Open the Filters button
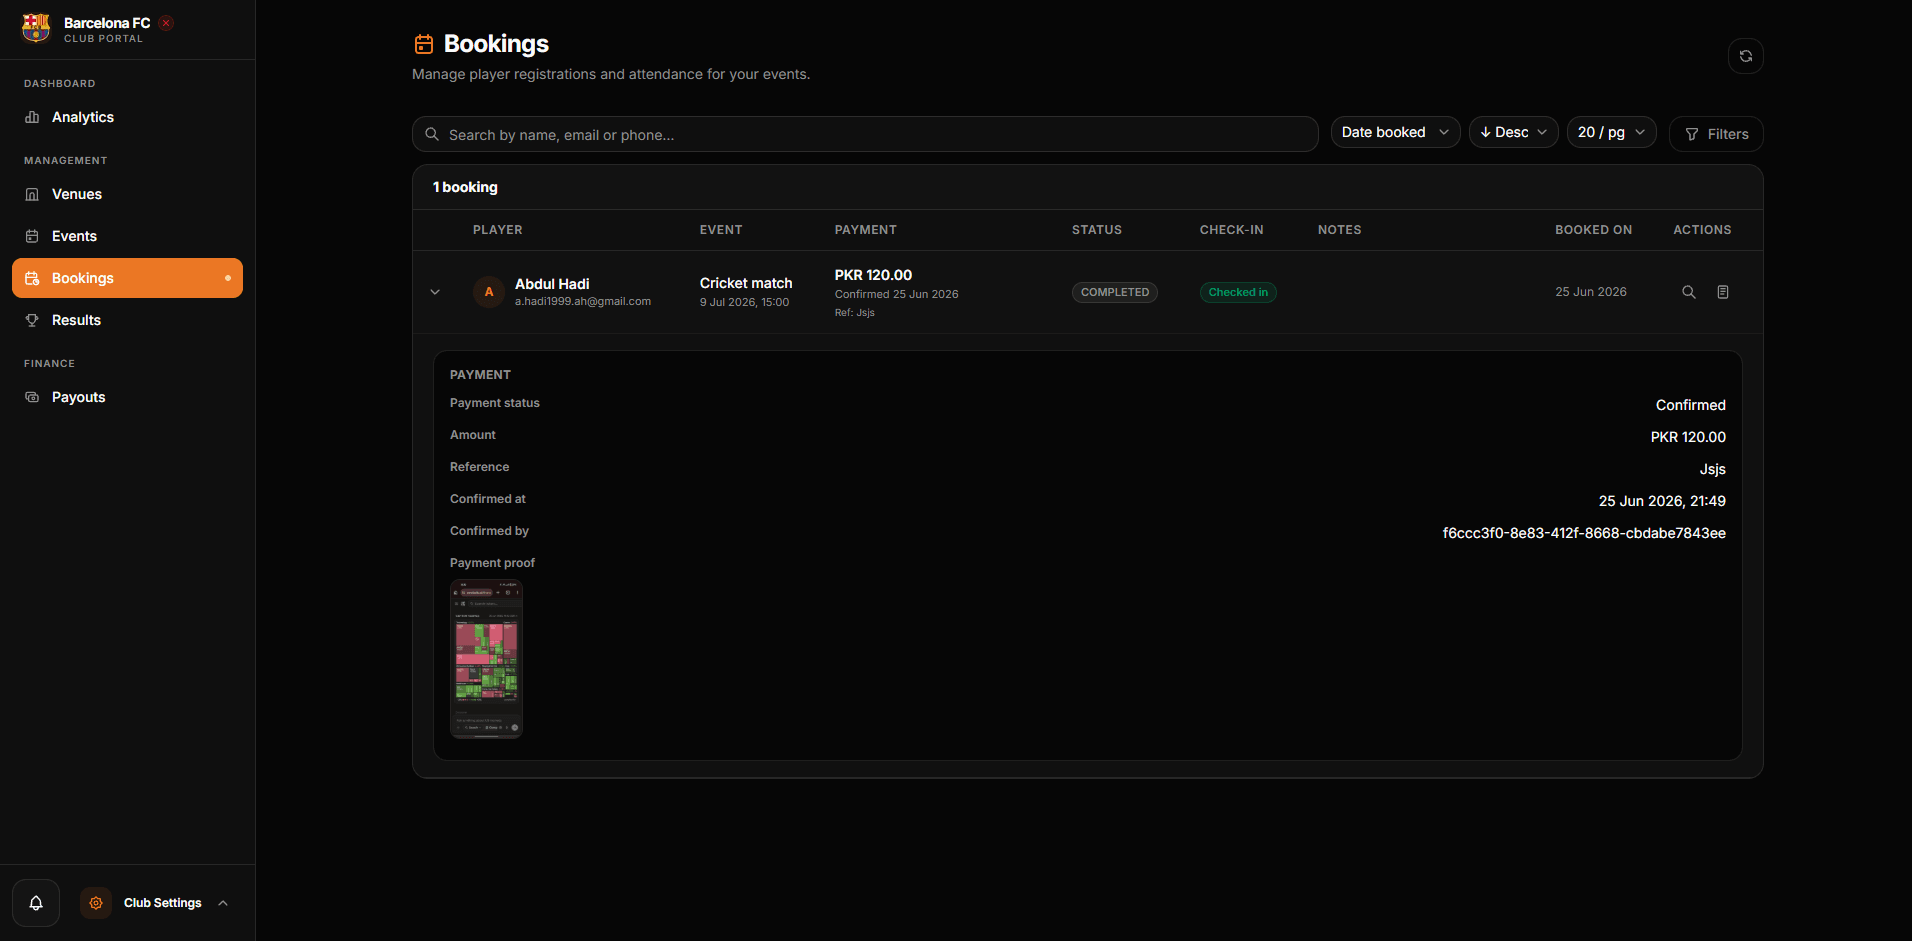The height and width of the screenshot is (941, 1912). click(1716, 134)
